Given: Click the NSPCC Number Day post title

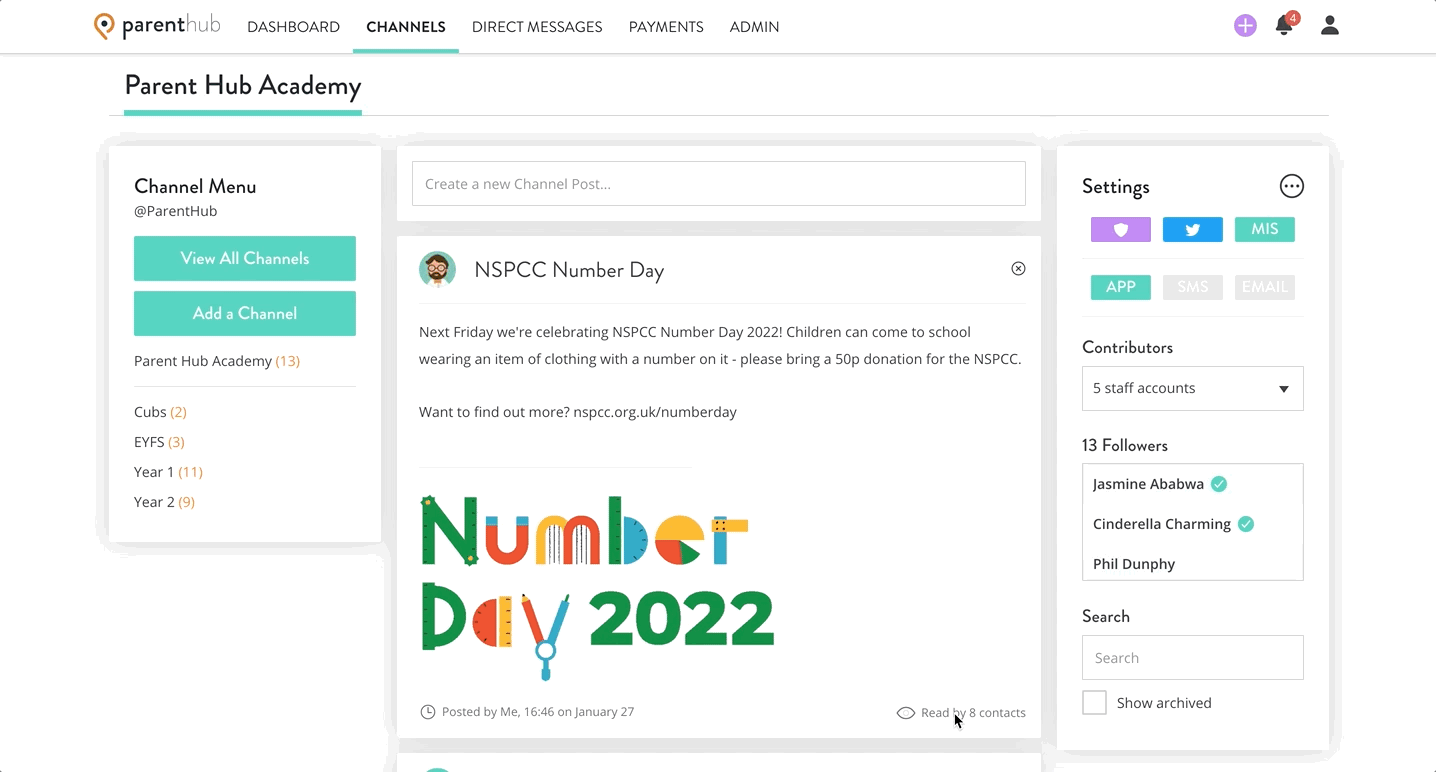Looking at the screenshot, I should [569, 270].
